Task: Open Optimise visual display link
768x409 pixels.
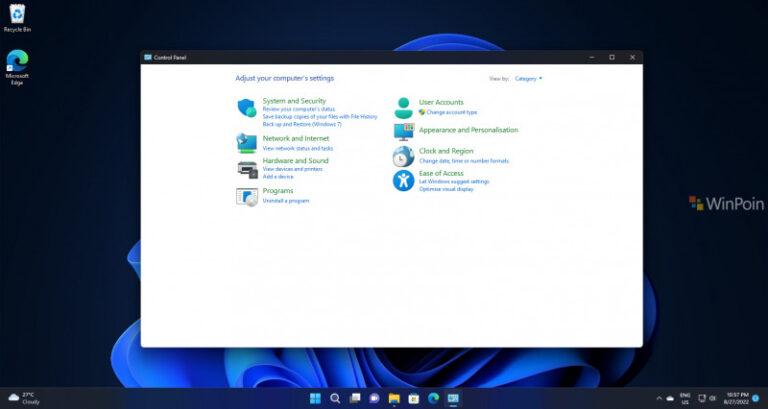Action: pyautogui.click(x=446, y=189)
